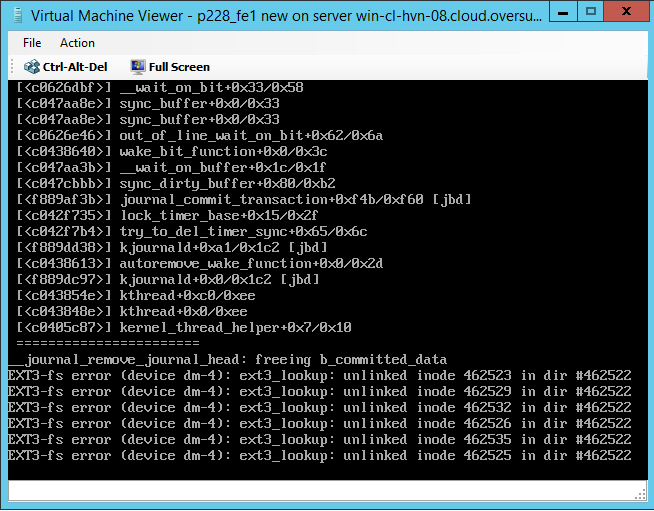Click 'out_of_line_wait_on_bit+0x62/0x6a' line
Screen dimensions: 654x511
(200, 136)
